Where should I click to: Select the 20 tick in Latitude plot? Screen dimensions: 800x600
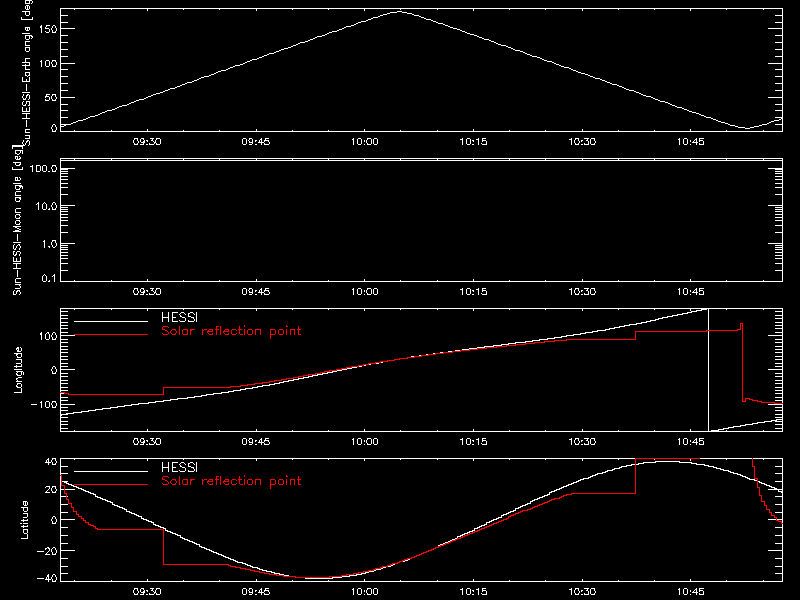pyautogui.click(x=51, y=489)
